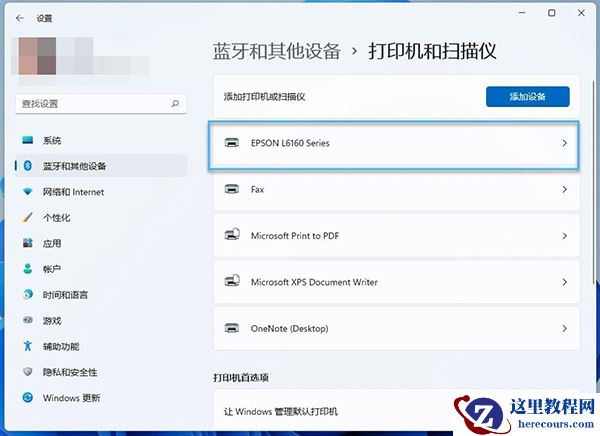
Task: Click the Bluetooth icon in sidebar
Action: [28, 166]
